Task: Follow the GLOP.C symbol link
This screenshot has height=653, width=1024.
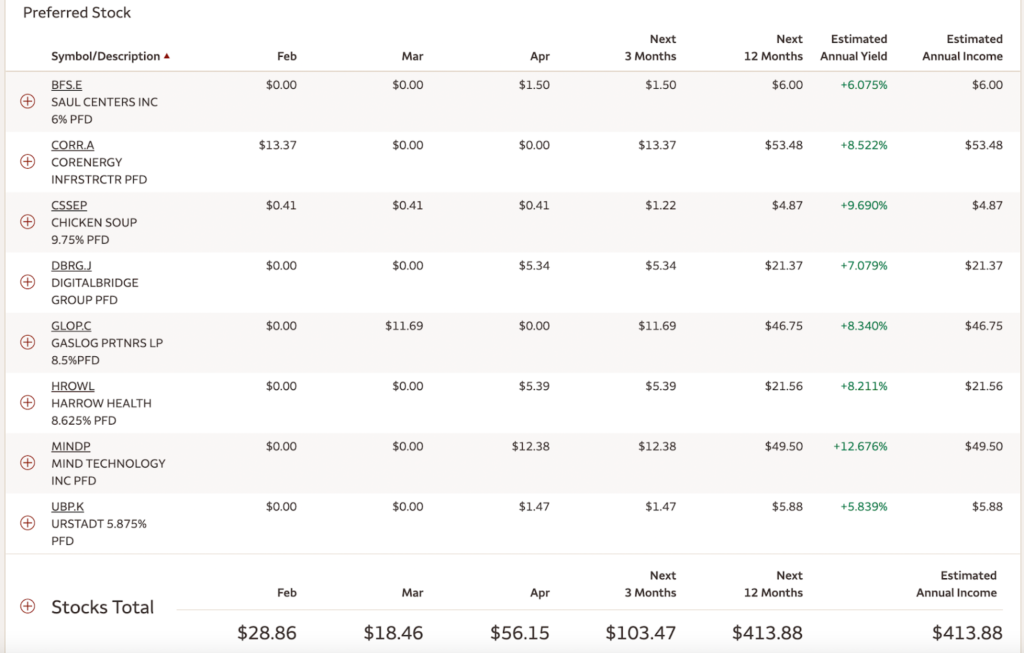Action: pos(72,325)
